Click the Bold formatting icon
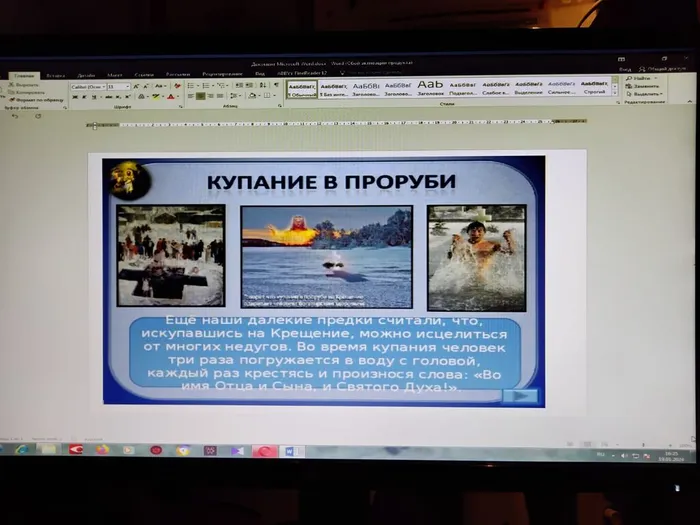The width and height of the screenshot is (700, 525). tap(75, 97)
